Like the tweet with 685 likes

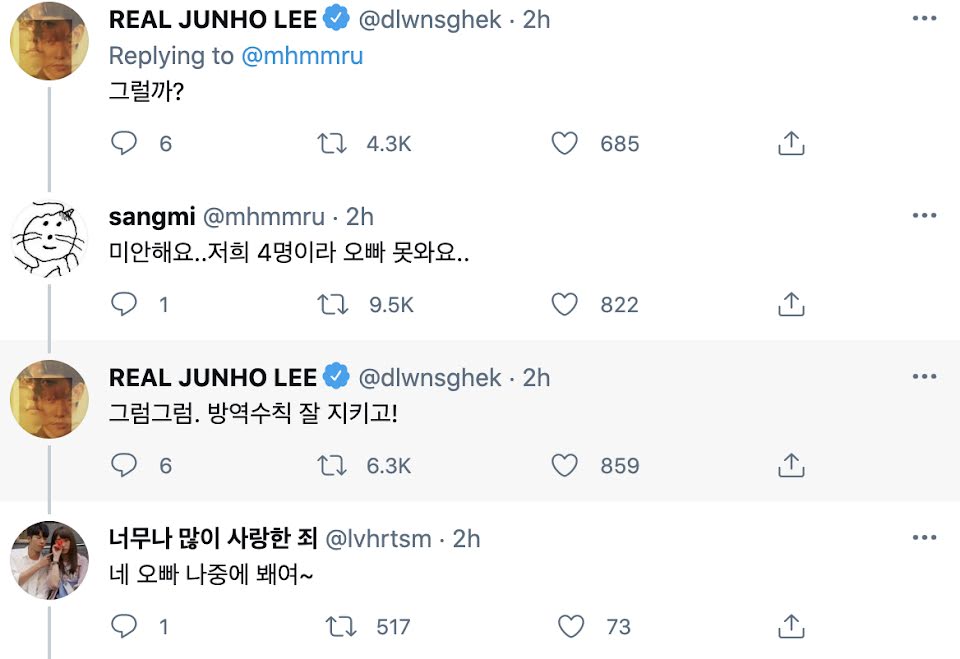(x=565, y=143)
